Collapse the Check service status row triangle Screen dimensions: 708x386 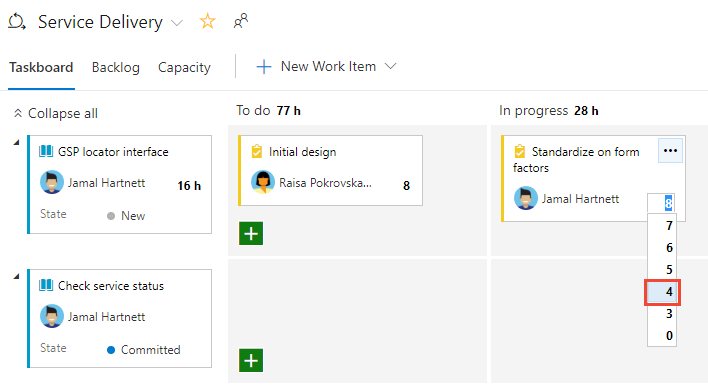pyautogui.click(x=17, y=276)
